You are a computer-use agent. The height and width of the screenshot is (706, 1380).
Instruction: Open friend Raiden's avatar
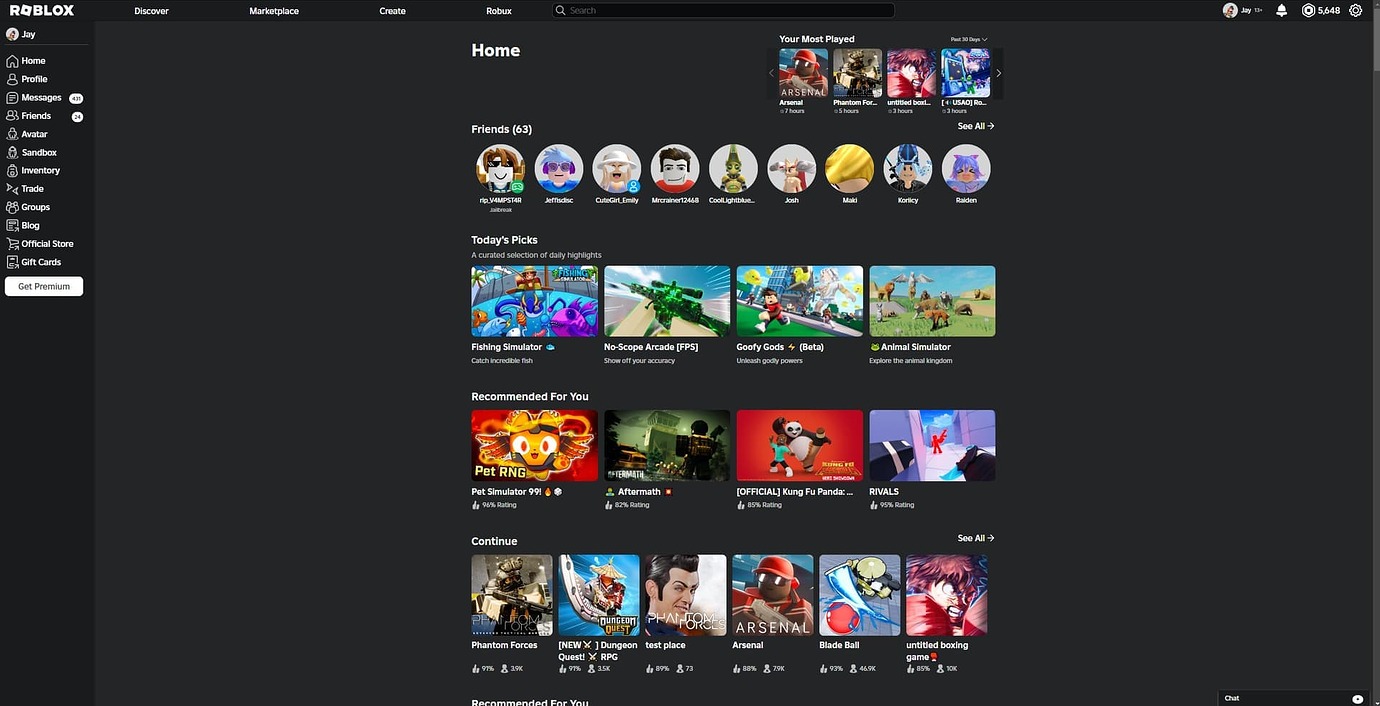pyautogui.click(x=966, y=169)
